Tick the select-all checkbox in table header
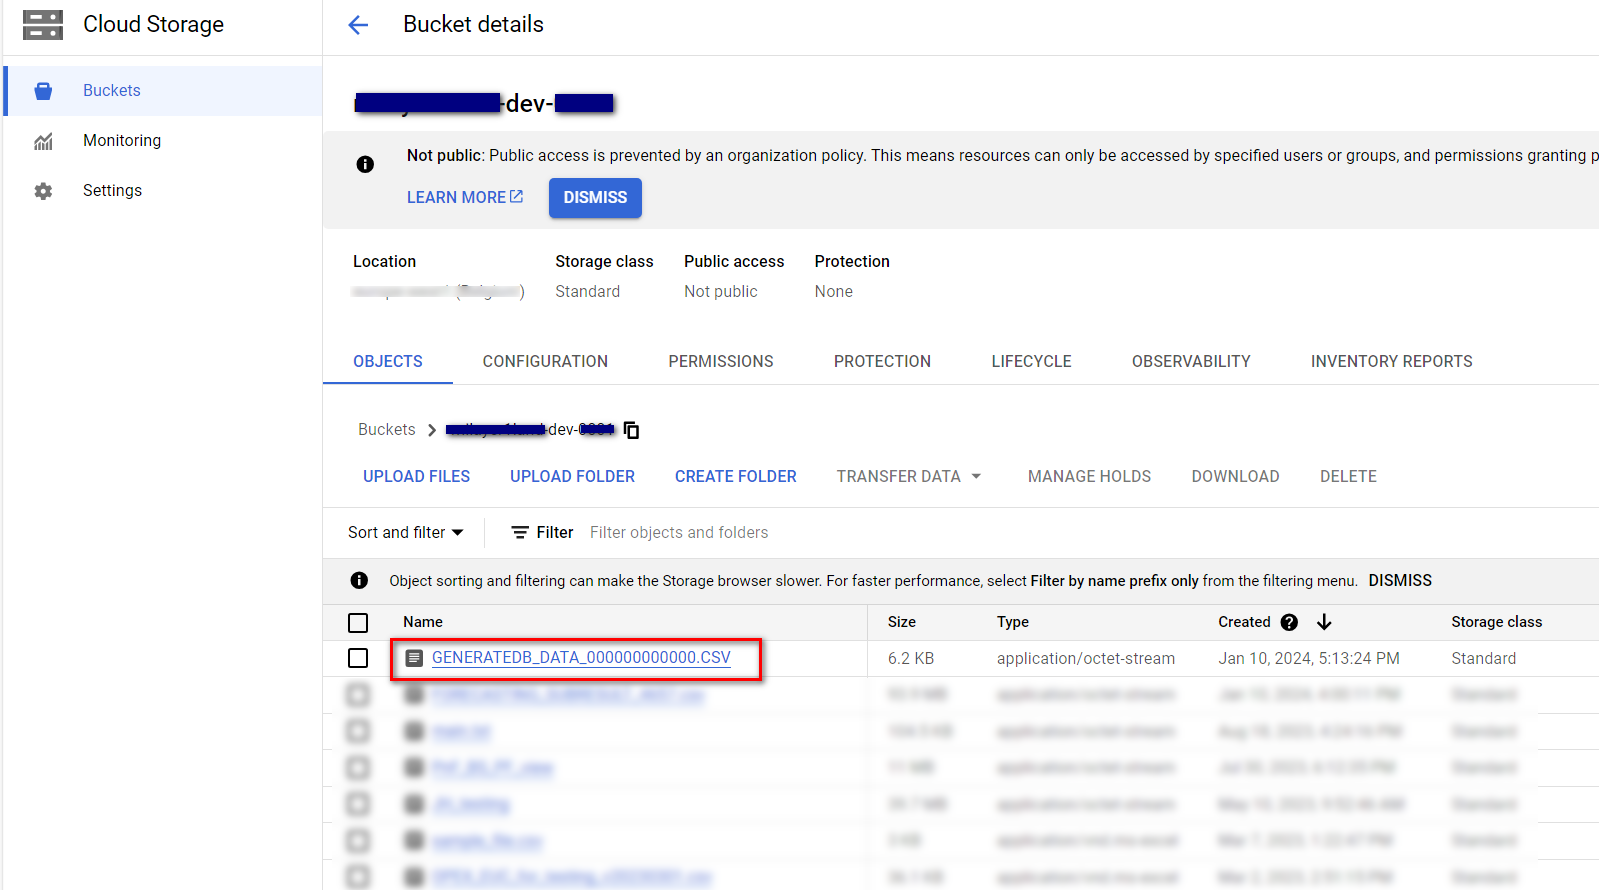The width and height of the screenshot is (1599, 890). coord(358,623)
